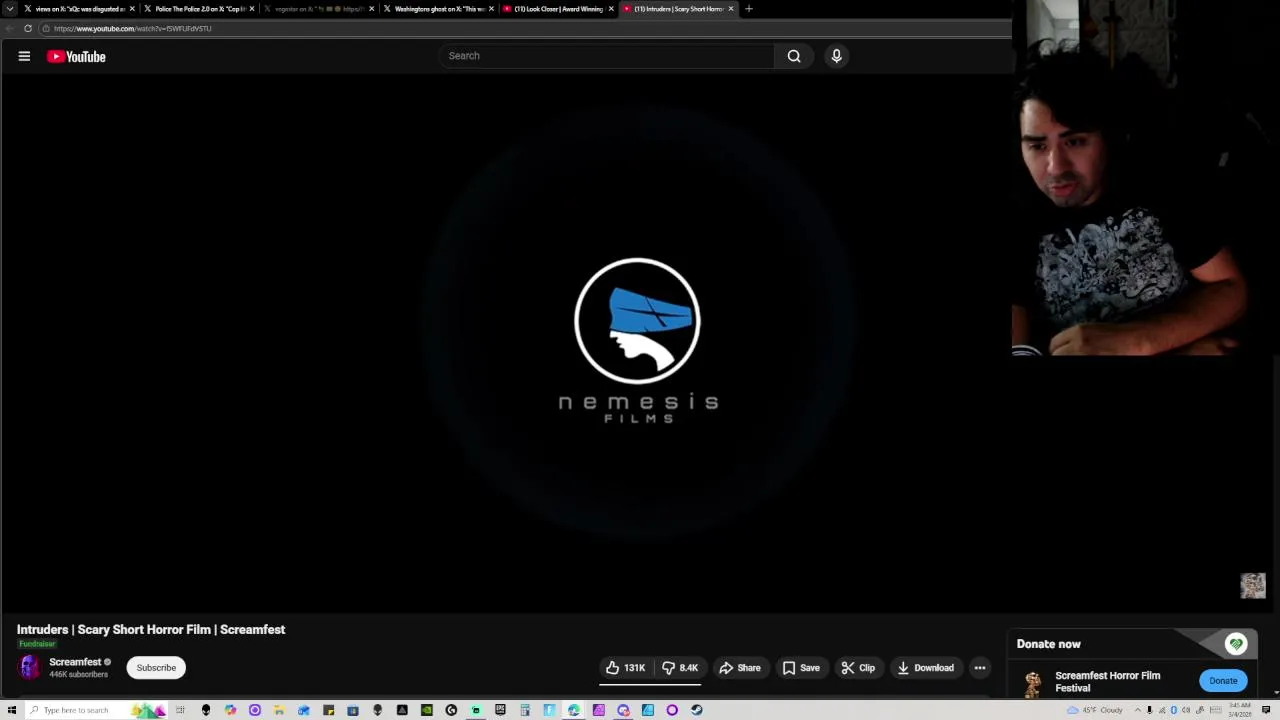Subscribe to the Screamfest channel
This screenshot has height=720, width=1280.
(x=156, y=668)
